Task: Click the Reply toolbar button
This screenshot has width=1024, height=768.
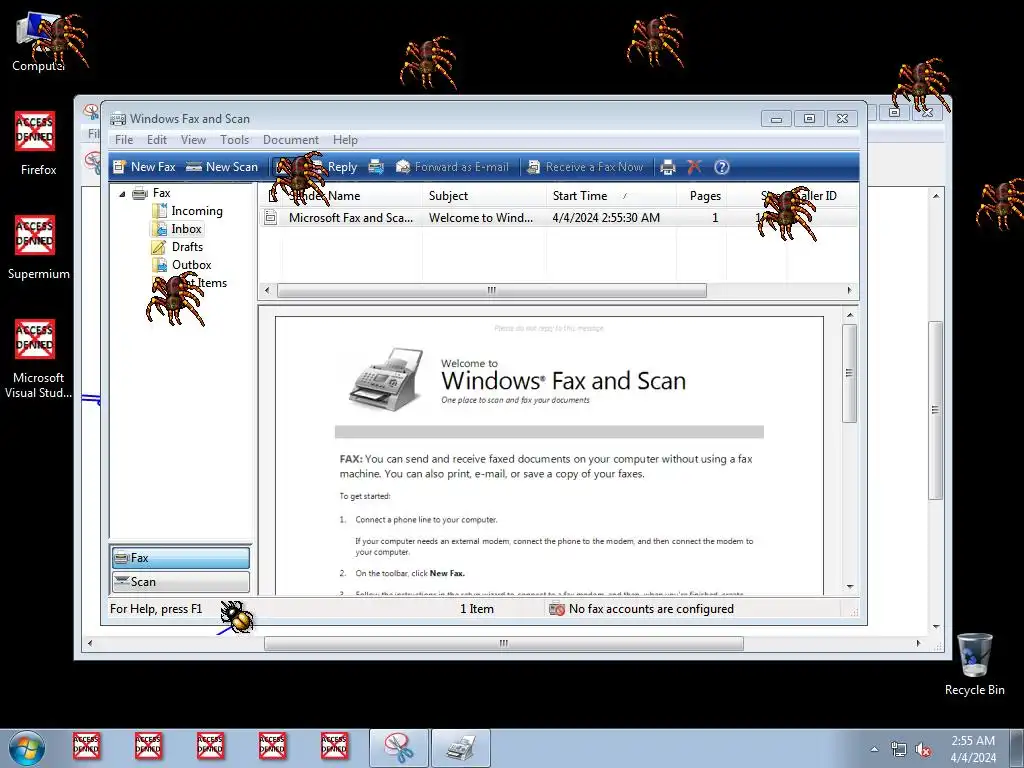Action: (334, 167)
